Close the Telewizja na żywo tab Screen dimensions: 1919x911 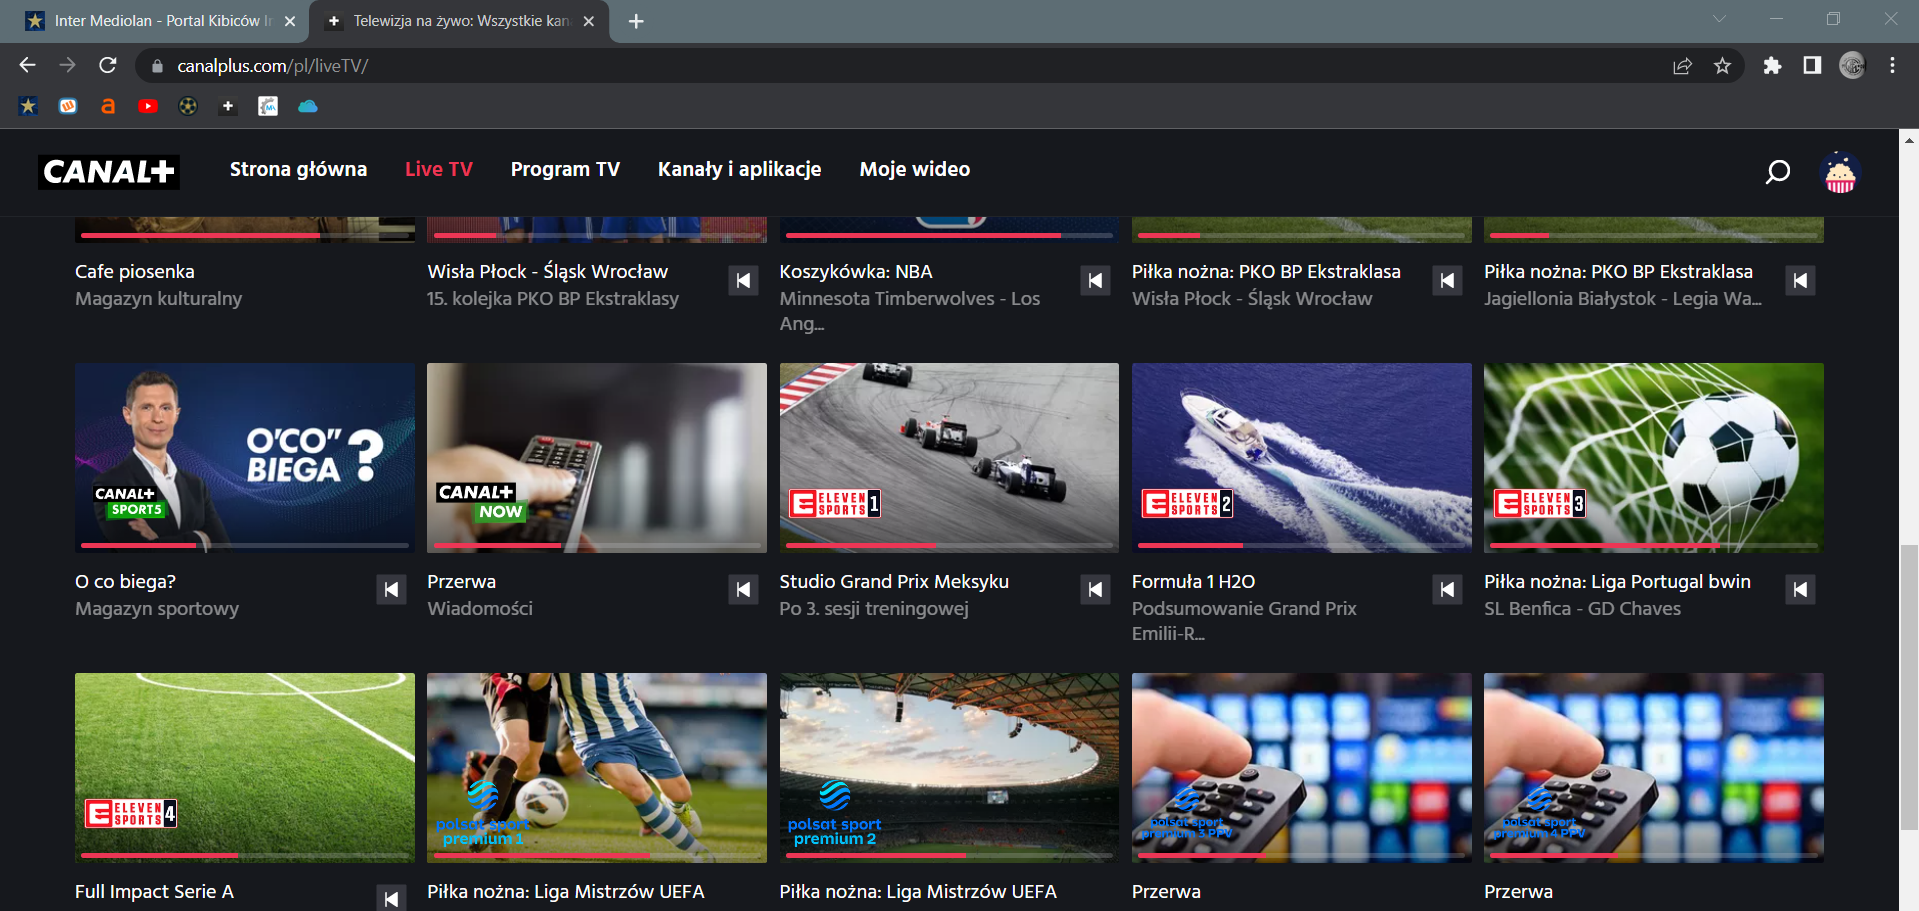(589, 21)
